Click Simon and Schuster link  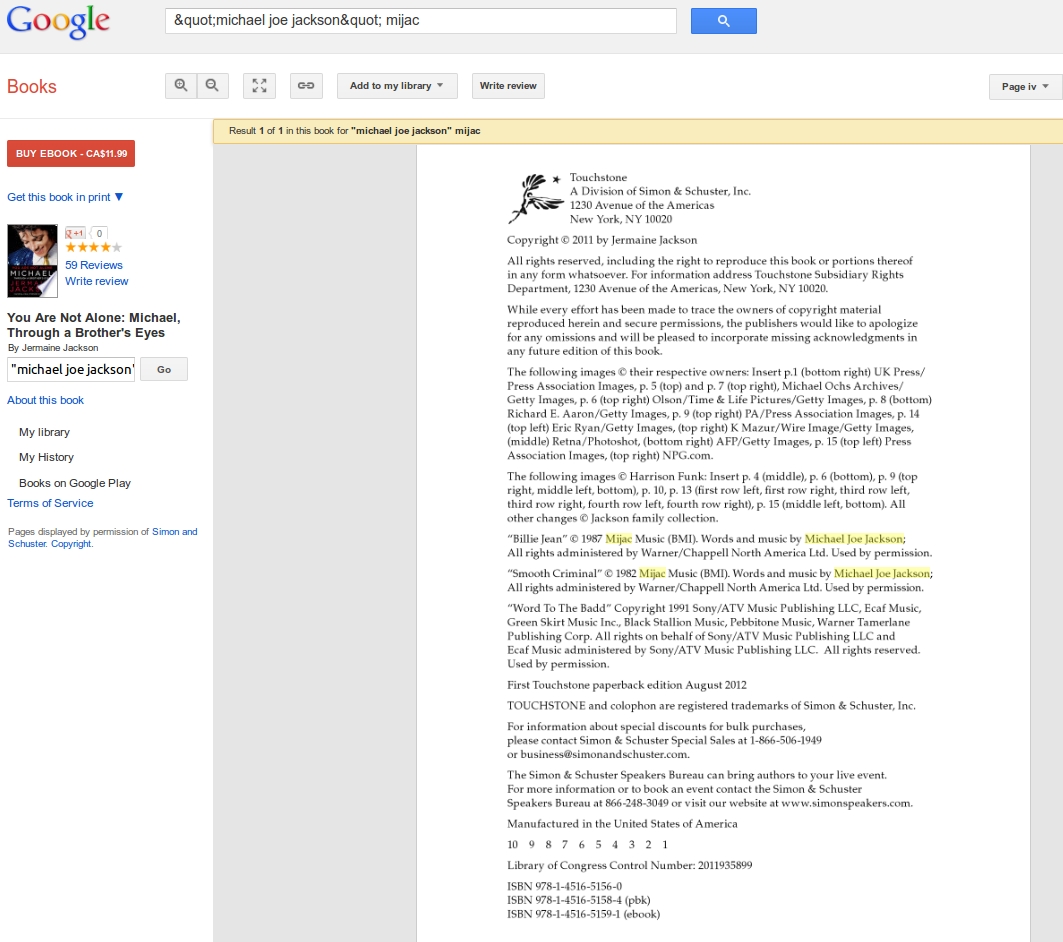[103, 537]
